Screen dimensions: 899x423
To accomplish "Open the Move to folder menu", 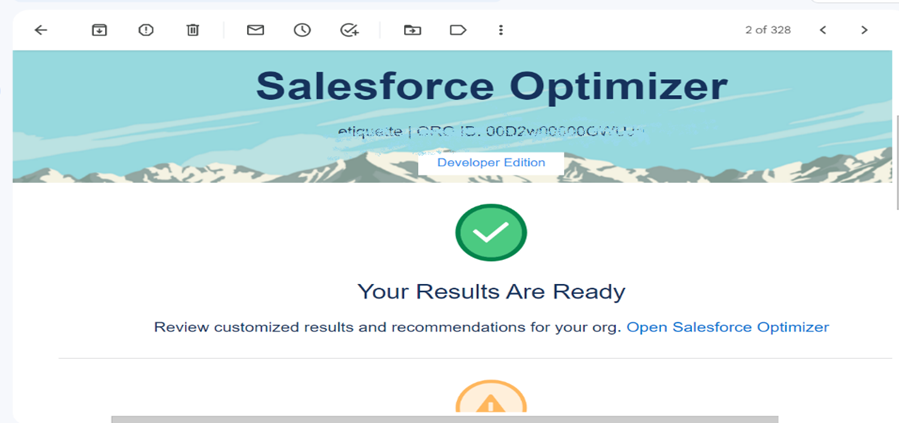I will tap(412, 30).
